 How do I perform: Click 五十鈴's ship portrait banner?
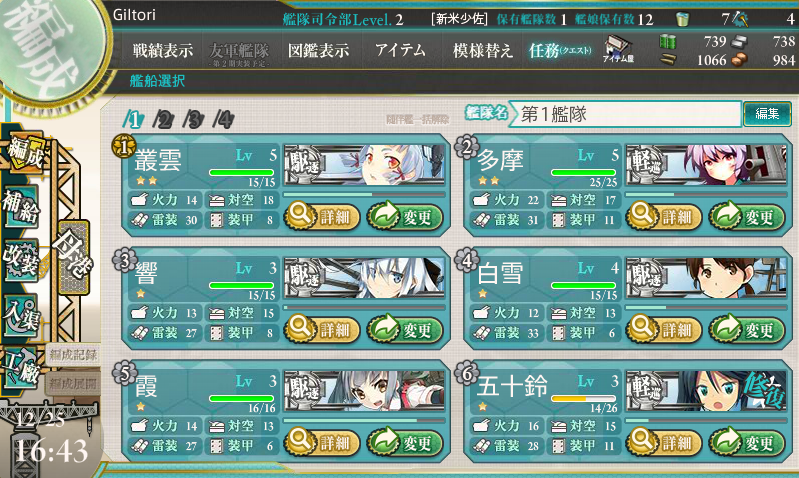pyautogui.click(x=706, y=391)
